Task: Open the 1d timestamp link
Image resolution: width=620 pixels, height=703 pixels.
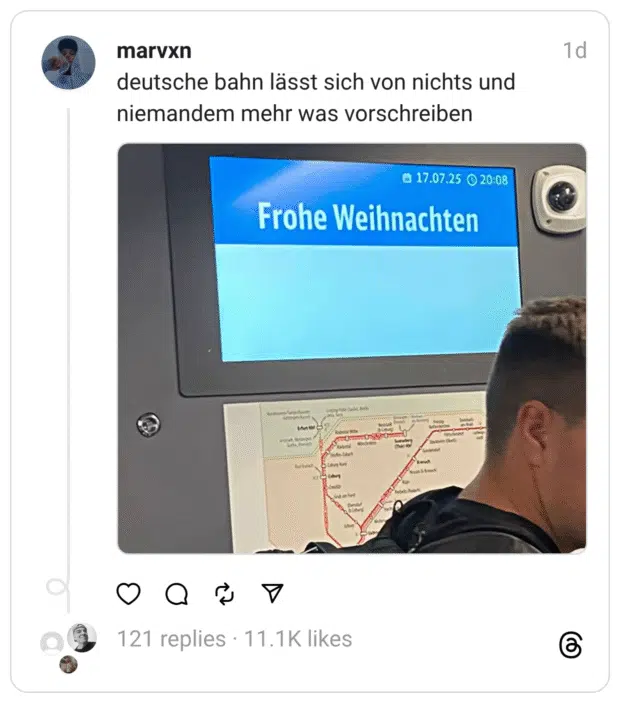Action: point(575,50)
